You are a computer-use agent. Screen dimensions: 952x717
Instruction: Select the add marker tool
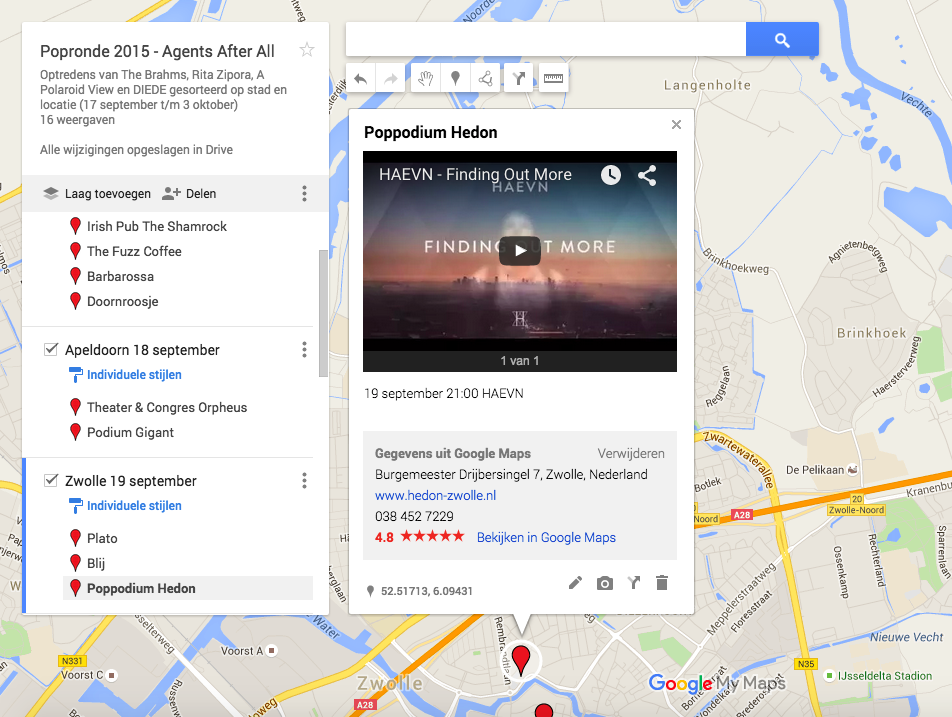tap(455, 78)
